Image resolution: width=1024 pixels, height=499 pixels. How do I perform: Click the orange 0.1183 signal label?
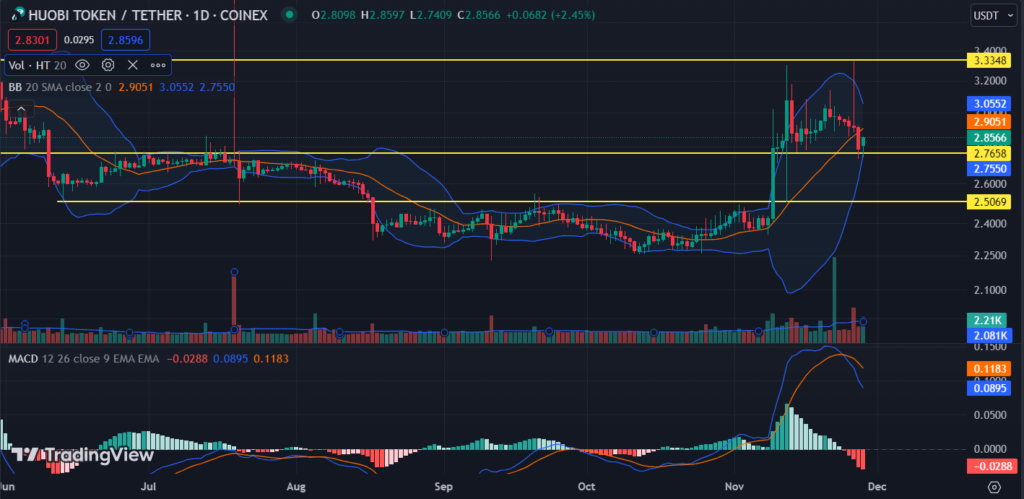pyautogui.click(x=988, y=369)
